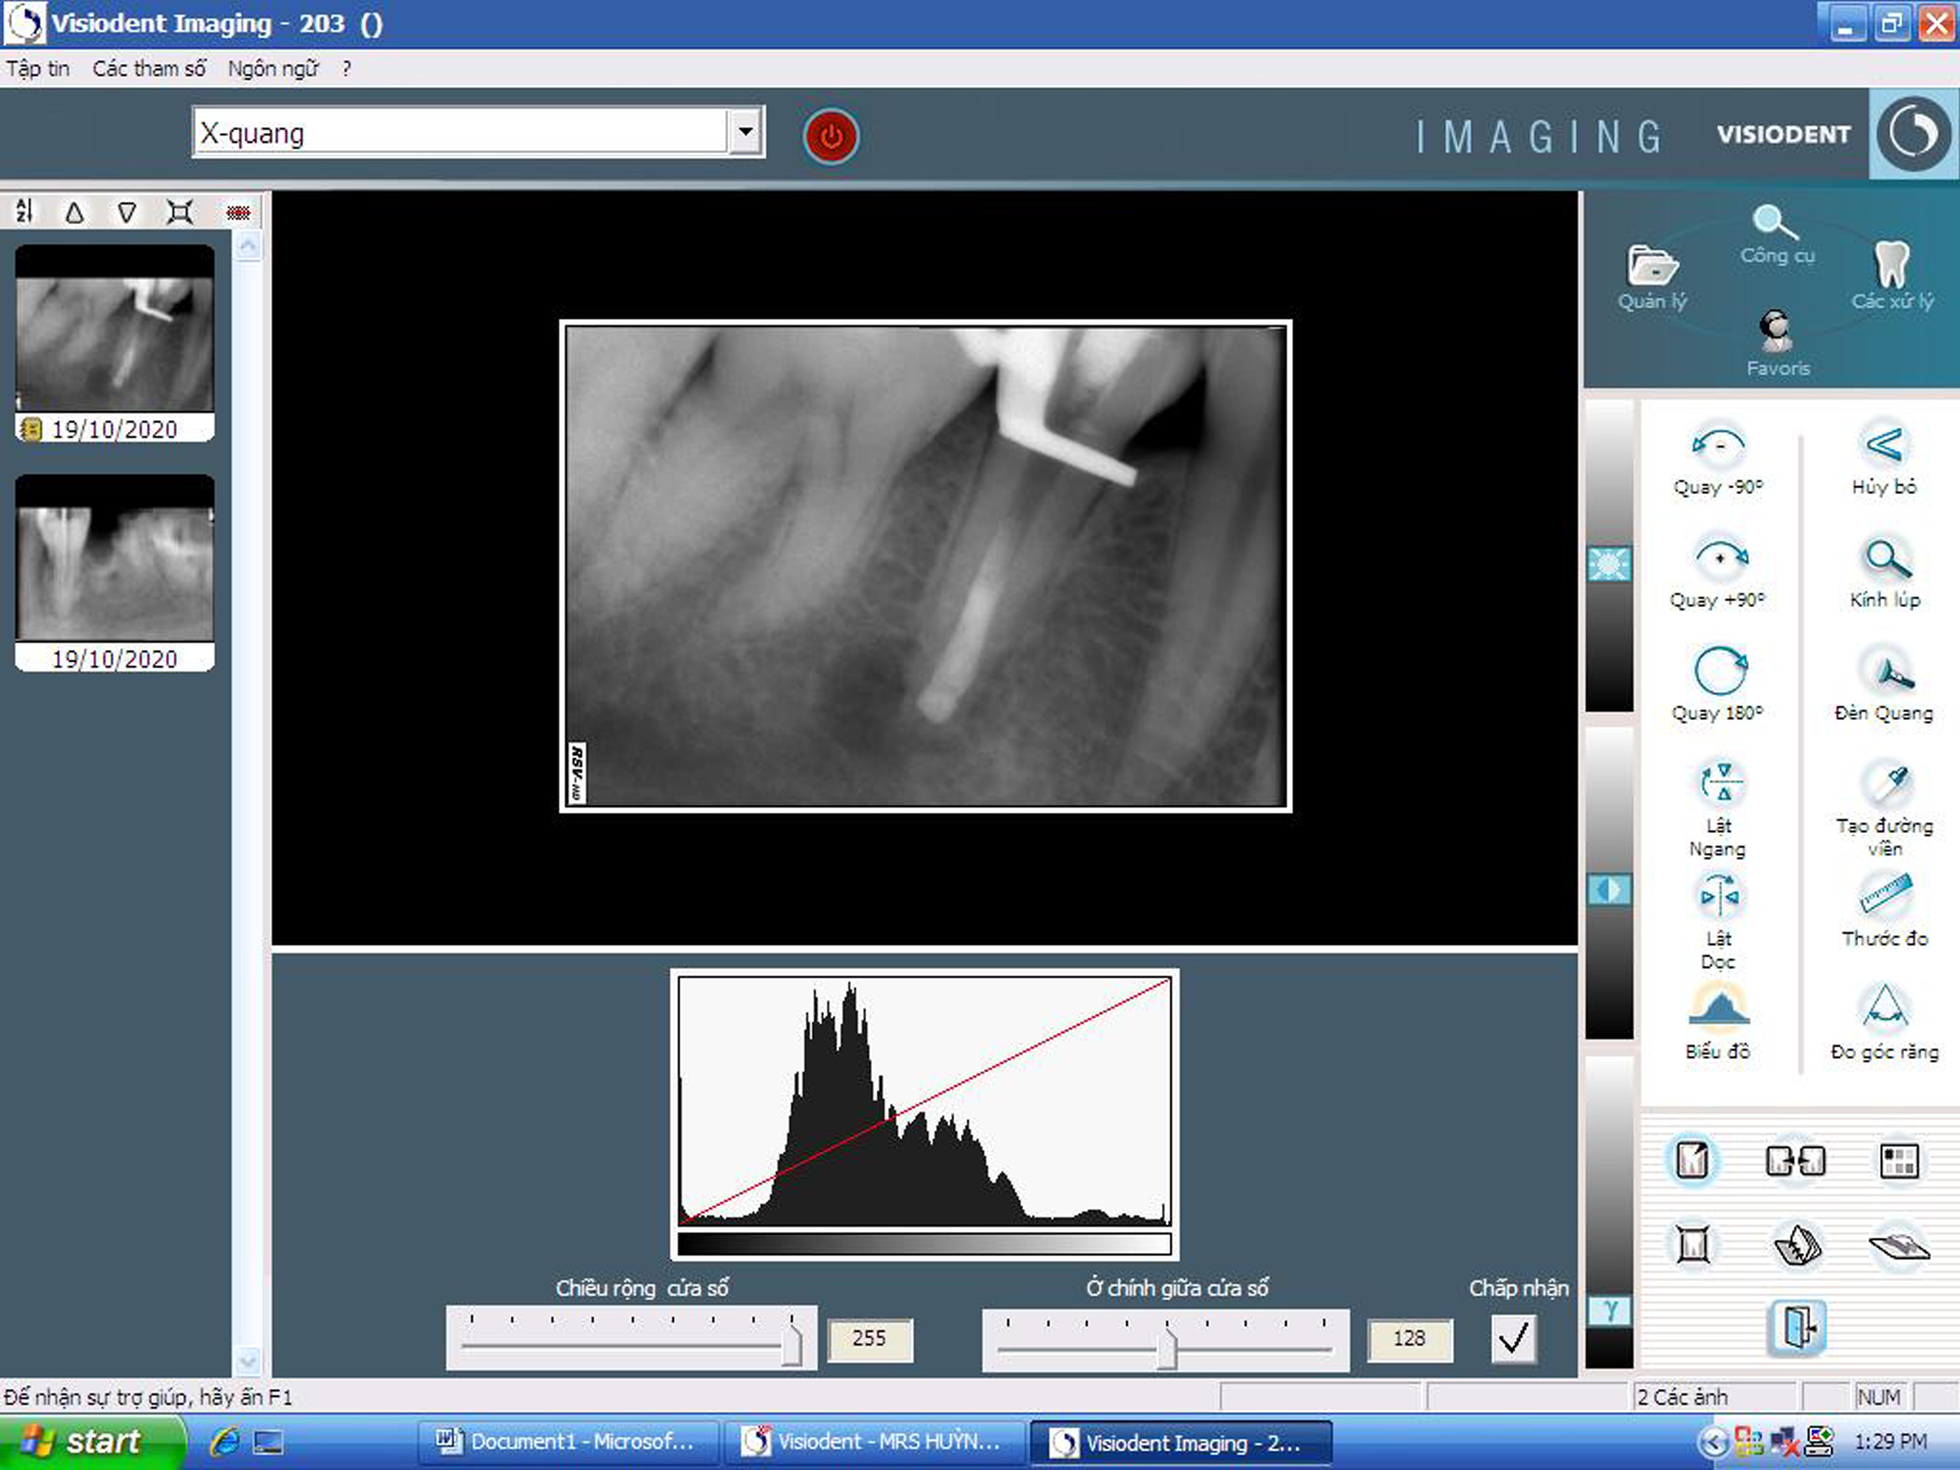Viewport: 1960px width, 1470px height.
Task: Toggle Chấp nhận checkmark box
Action: (x=1513, y=1337)
